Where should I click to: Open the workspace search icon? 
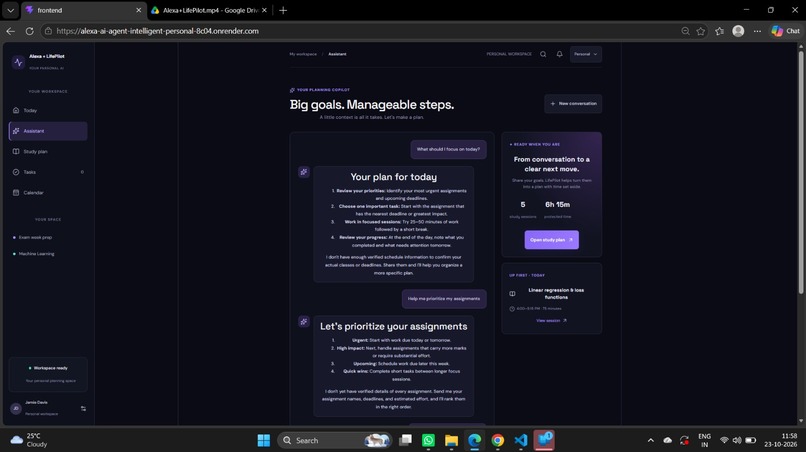tap(543, 54)
